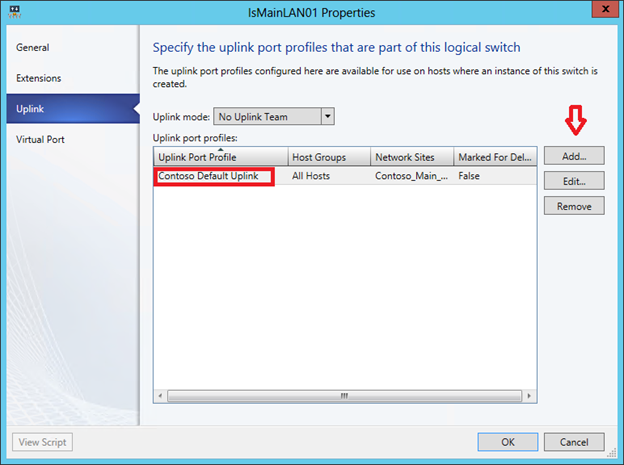Viewport: 624px width, 465px height.
Task: Click the View Script button
Action: click(43, 442)
